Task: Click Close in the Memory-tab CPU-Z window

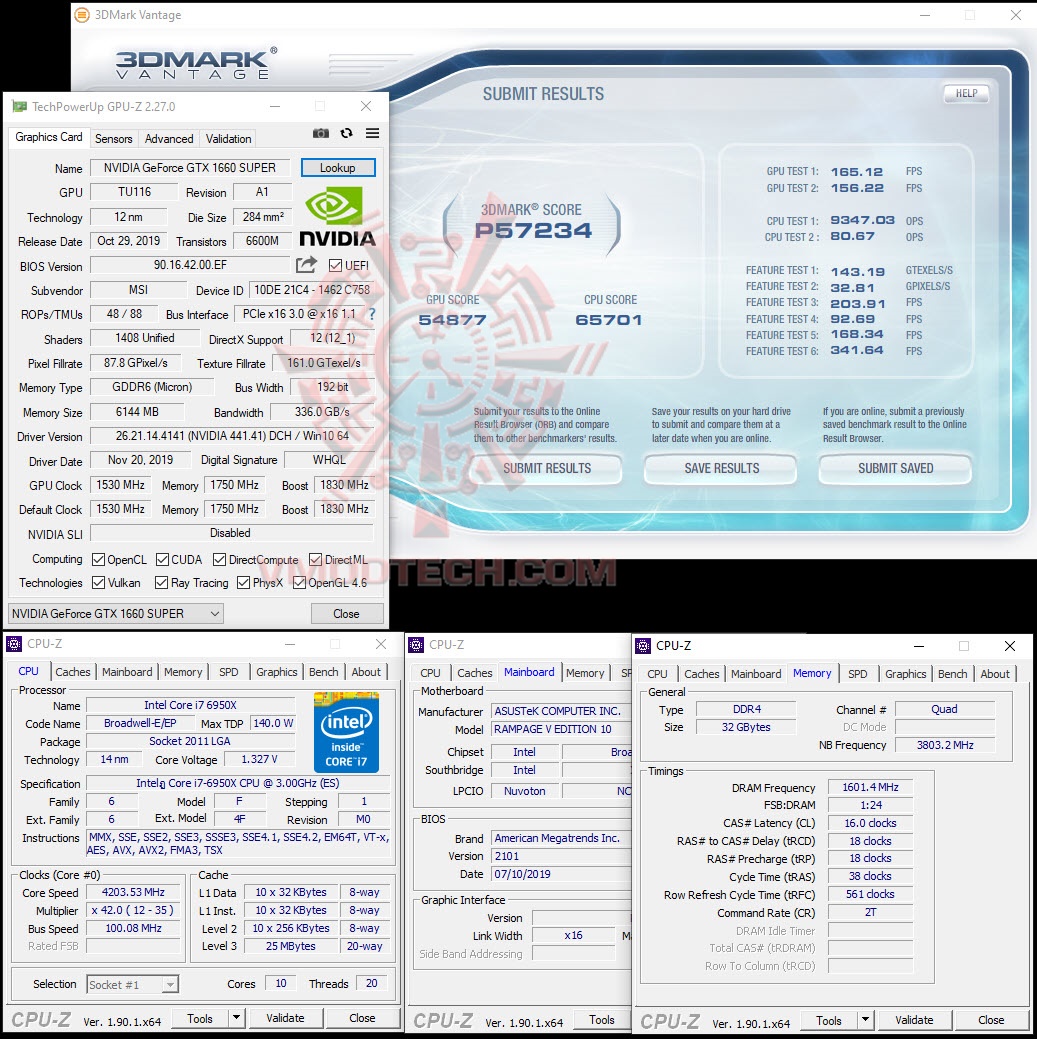Action: [x=991, y=1020]
